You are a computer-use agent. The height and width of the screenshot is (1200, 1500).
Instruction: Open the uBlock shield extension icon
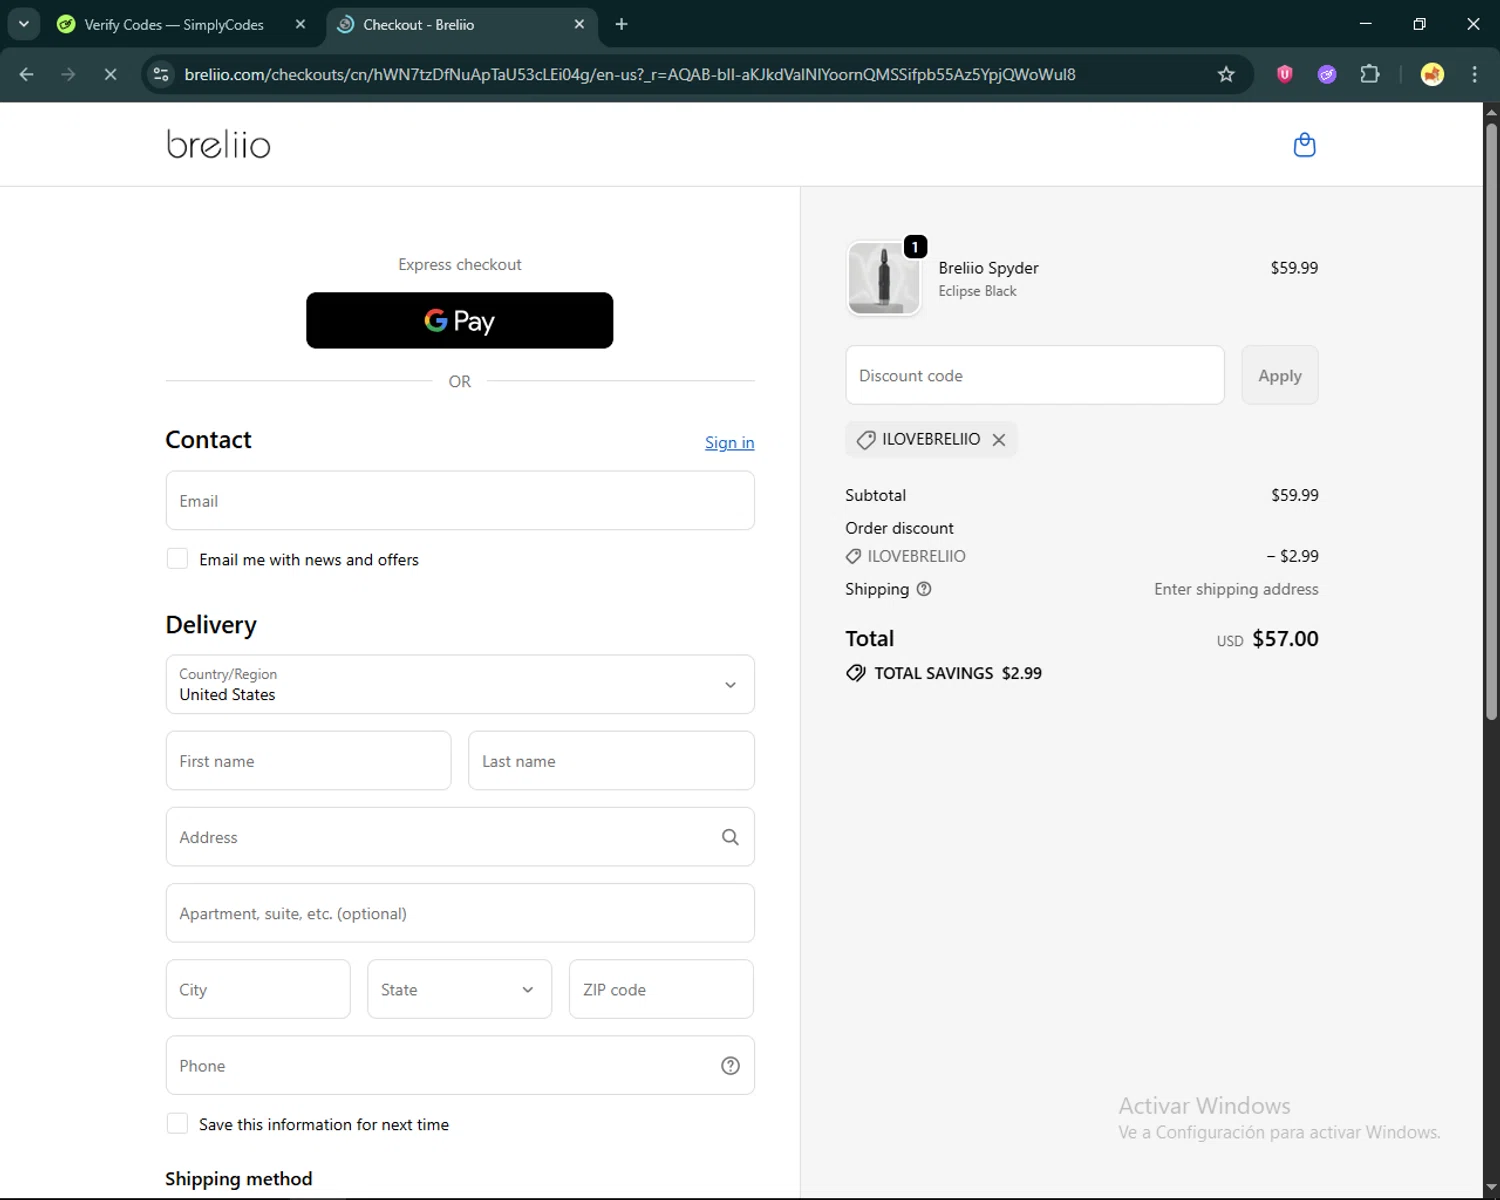pyautogui.click(x=1285, y=74)
